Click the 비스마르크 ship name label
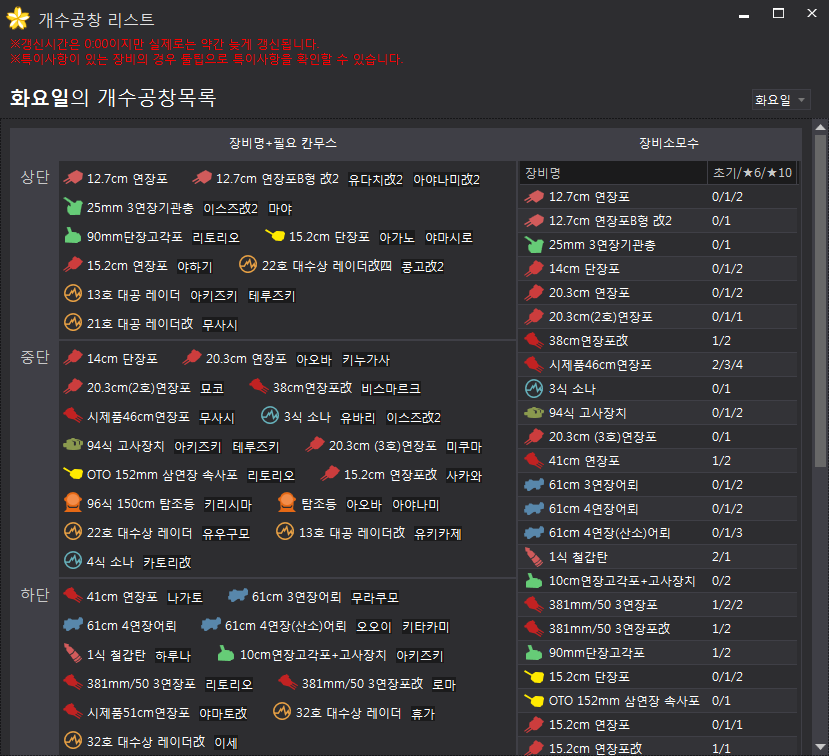Viewport: 829px width, 756px height. pos(391,388)
